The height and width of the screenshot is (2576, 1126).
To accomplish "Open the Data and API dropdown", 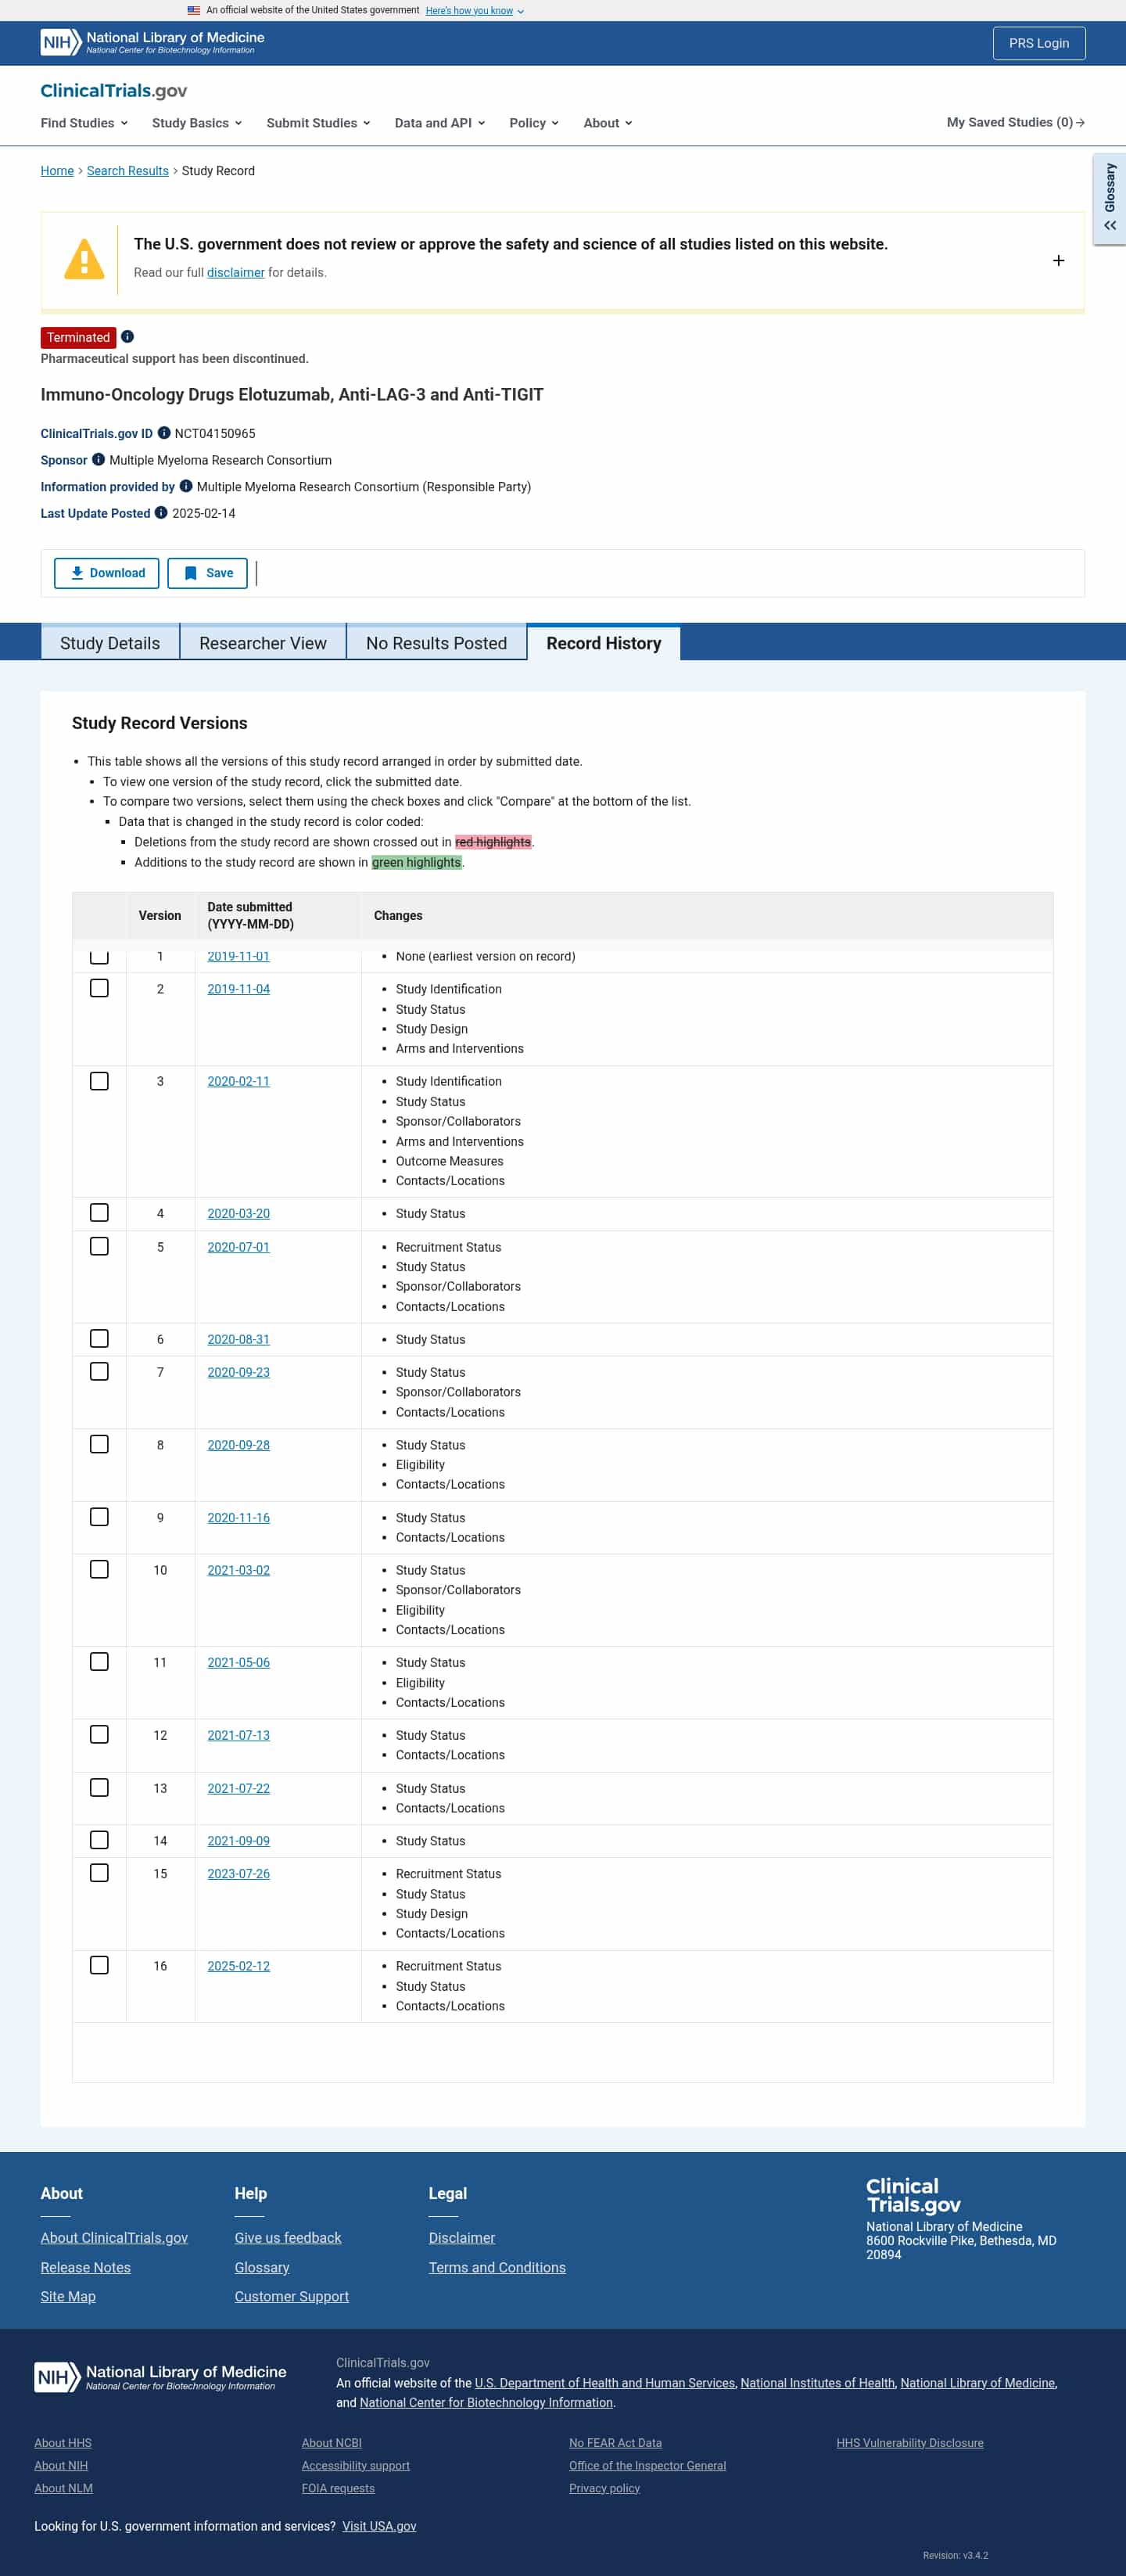I will [439, 122].
